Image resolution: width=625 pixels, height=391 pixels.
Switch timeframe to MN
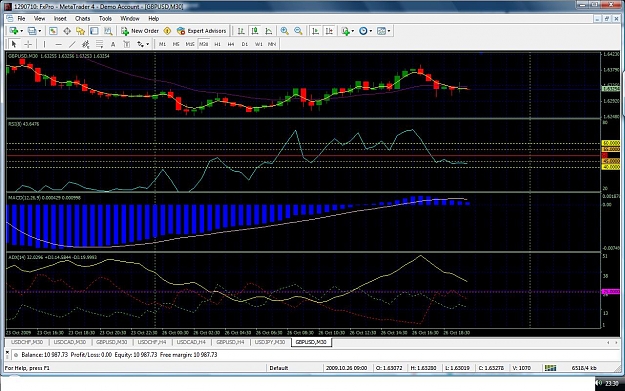coord(272,44)
